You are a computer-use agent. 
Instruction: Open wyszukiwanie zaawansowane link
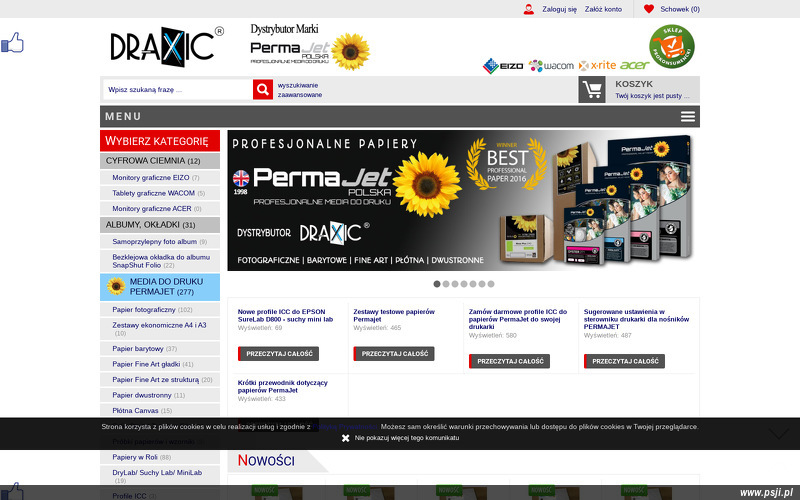(300, 90)
